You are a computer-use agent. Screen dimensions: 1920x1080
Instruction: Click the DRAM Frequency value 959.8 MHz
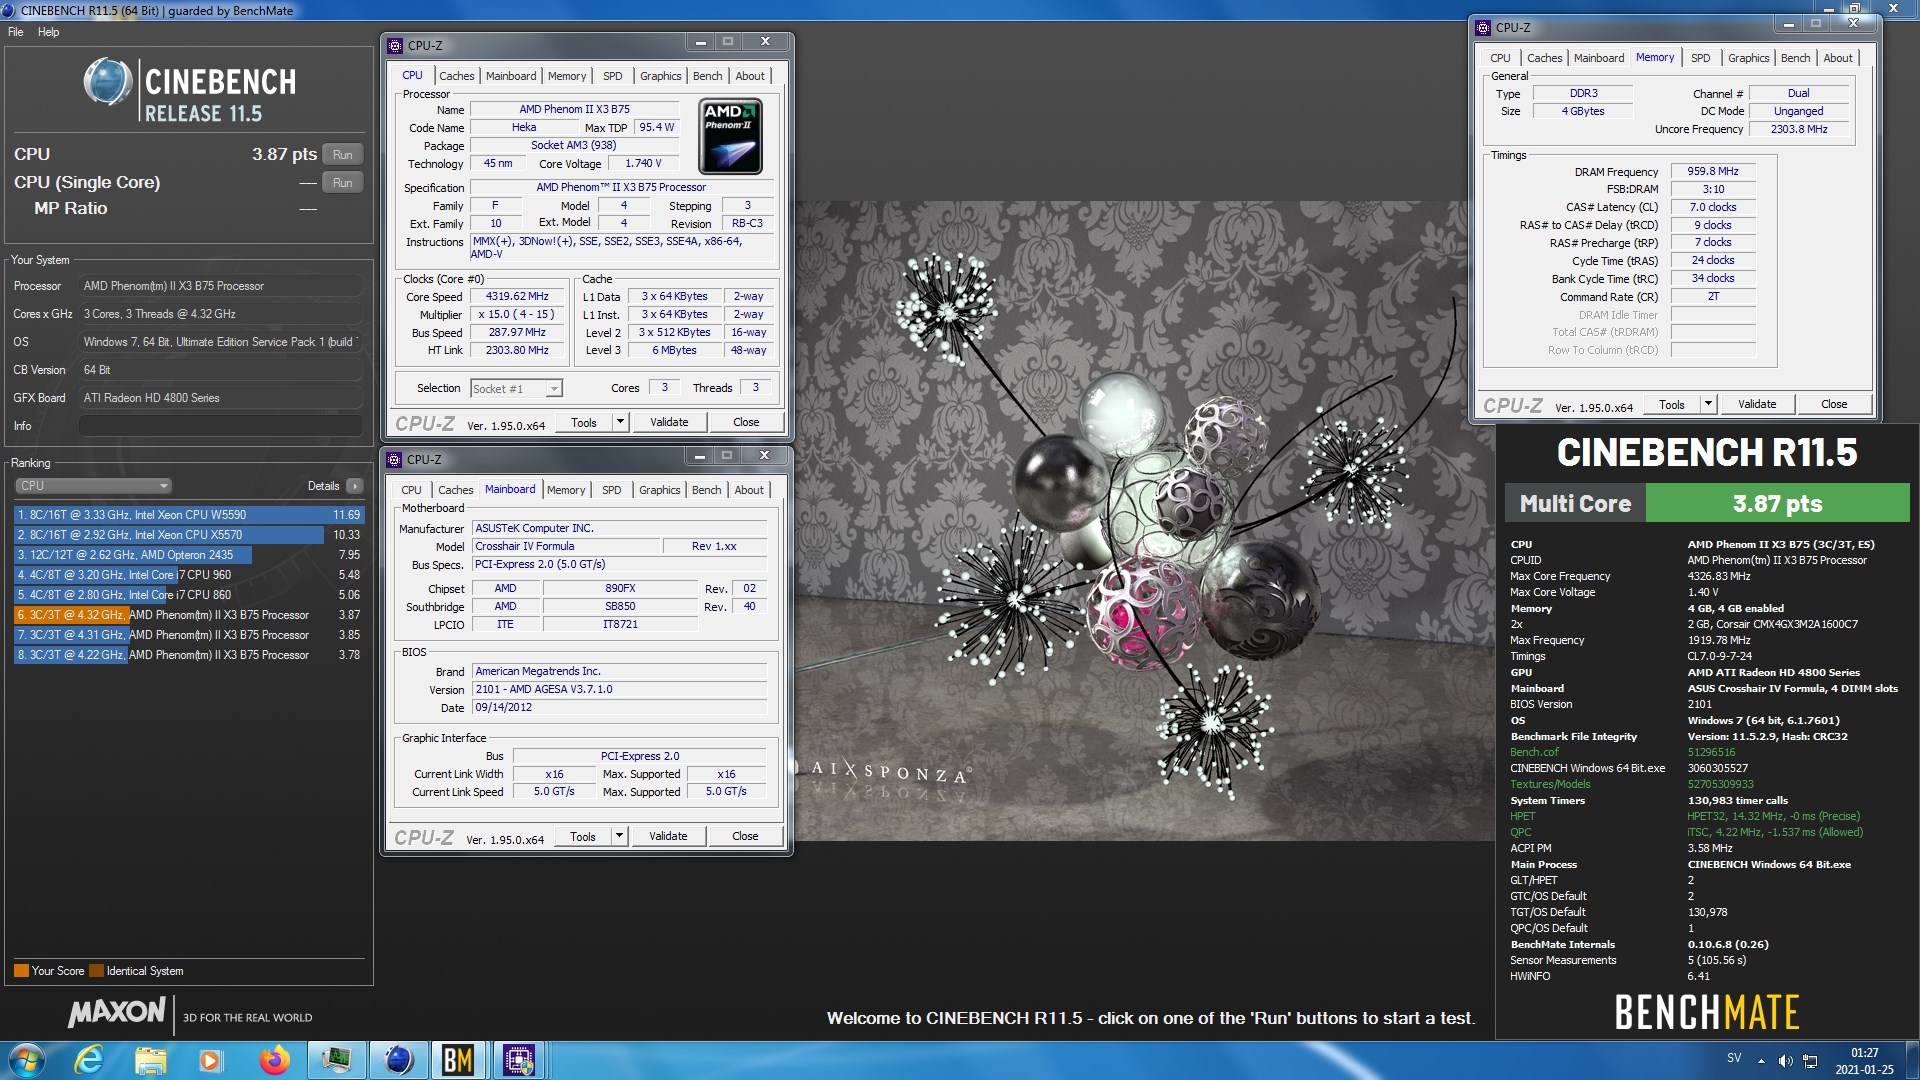[x=1713, y=171]
